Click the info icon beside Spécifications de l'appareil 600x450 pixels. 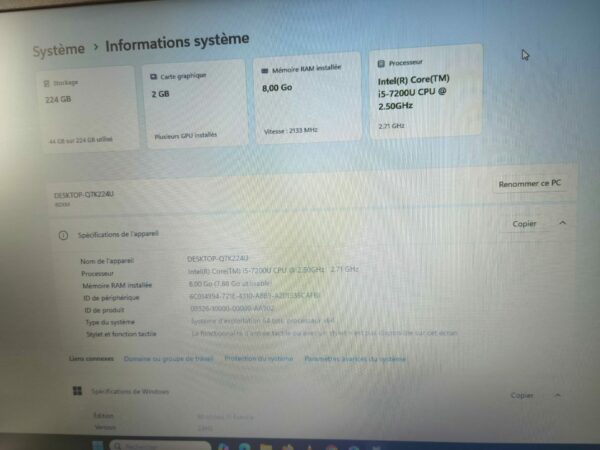pos(63,235)
